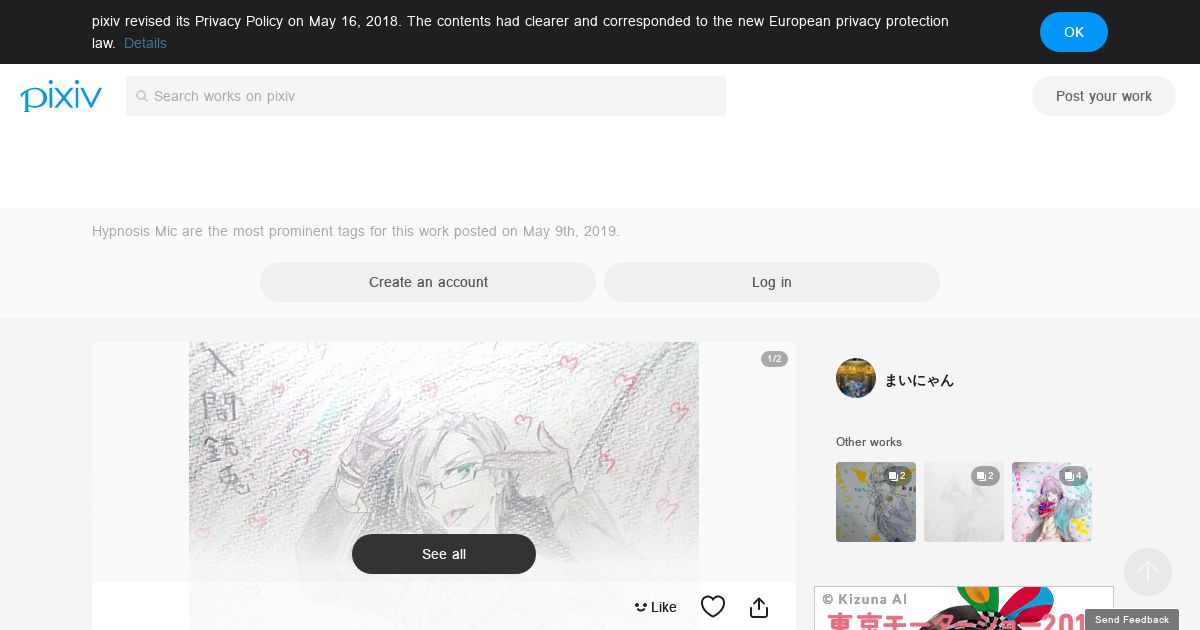Click the 1/2 page count badge
Image resolution: width=1200 pixels, height=630 pixels.
[774, 359]
